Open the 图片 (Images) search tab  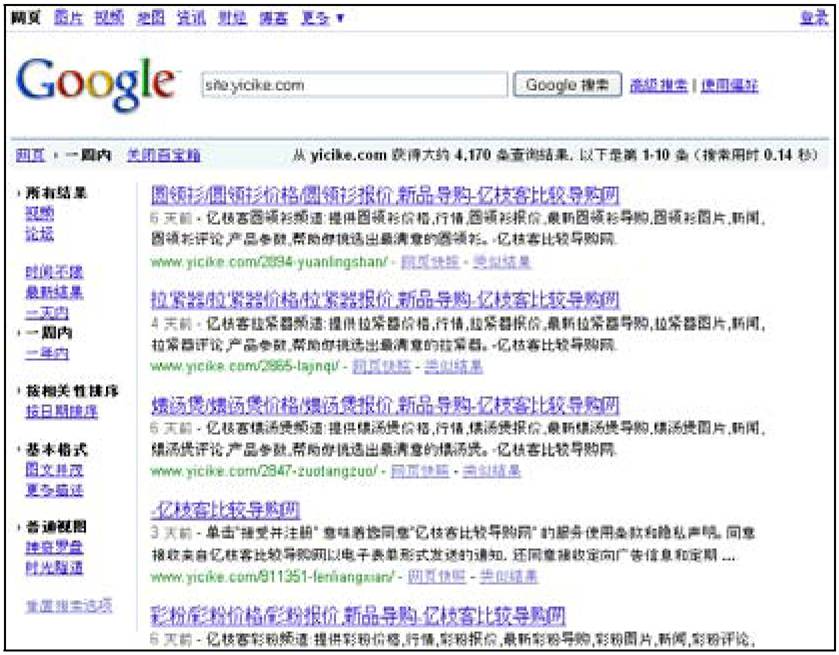68,18
